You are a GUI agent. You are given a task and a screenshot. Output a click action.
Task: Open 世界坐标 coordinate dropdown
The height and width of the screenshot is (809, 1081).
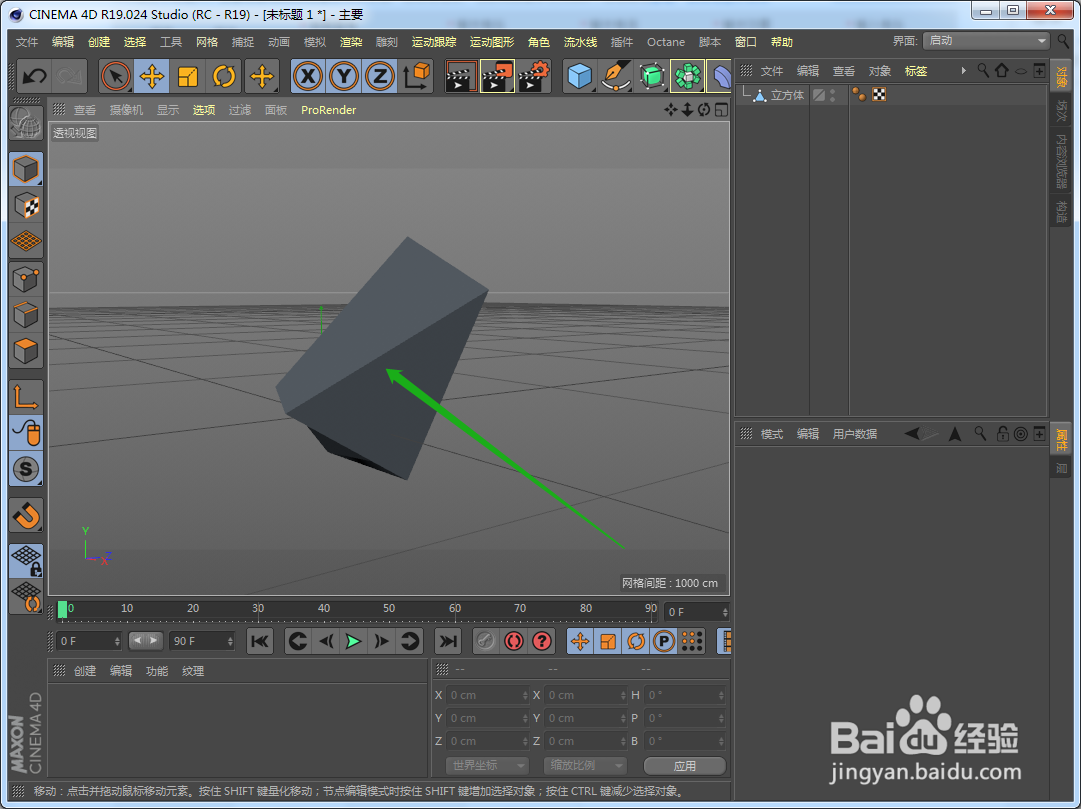pos(487,766)
